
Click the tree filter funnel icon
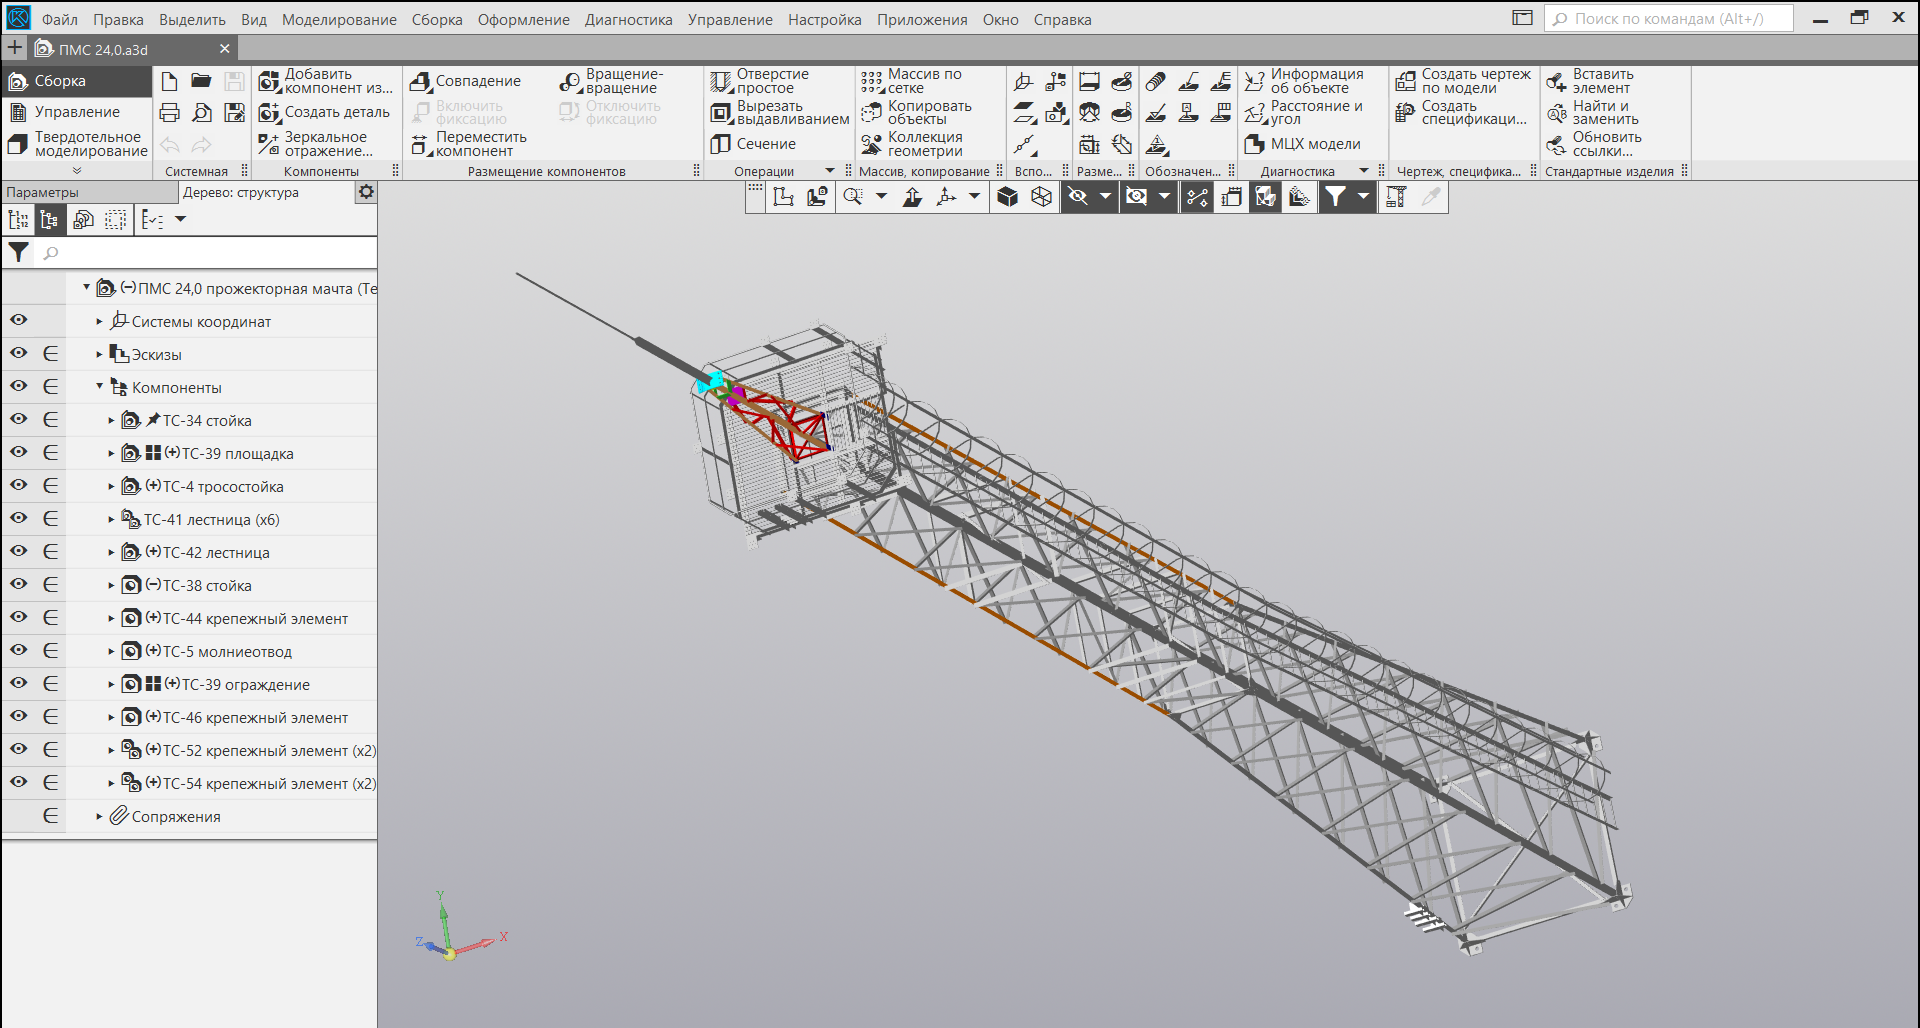tap(18, 253)
